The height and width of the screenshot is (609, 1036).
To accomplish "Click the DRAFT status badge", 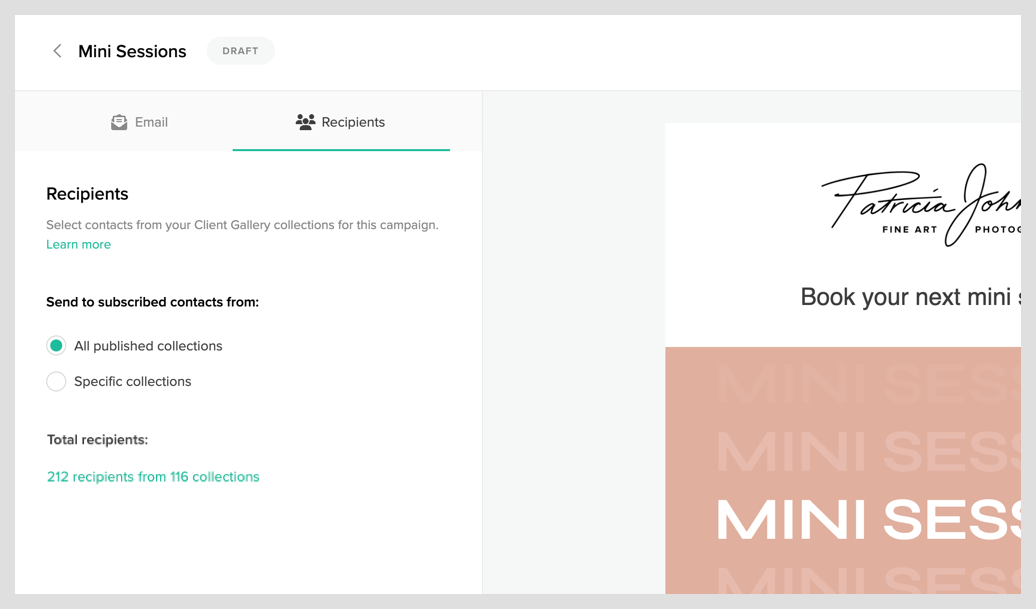I will 240,50.
